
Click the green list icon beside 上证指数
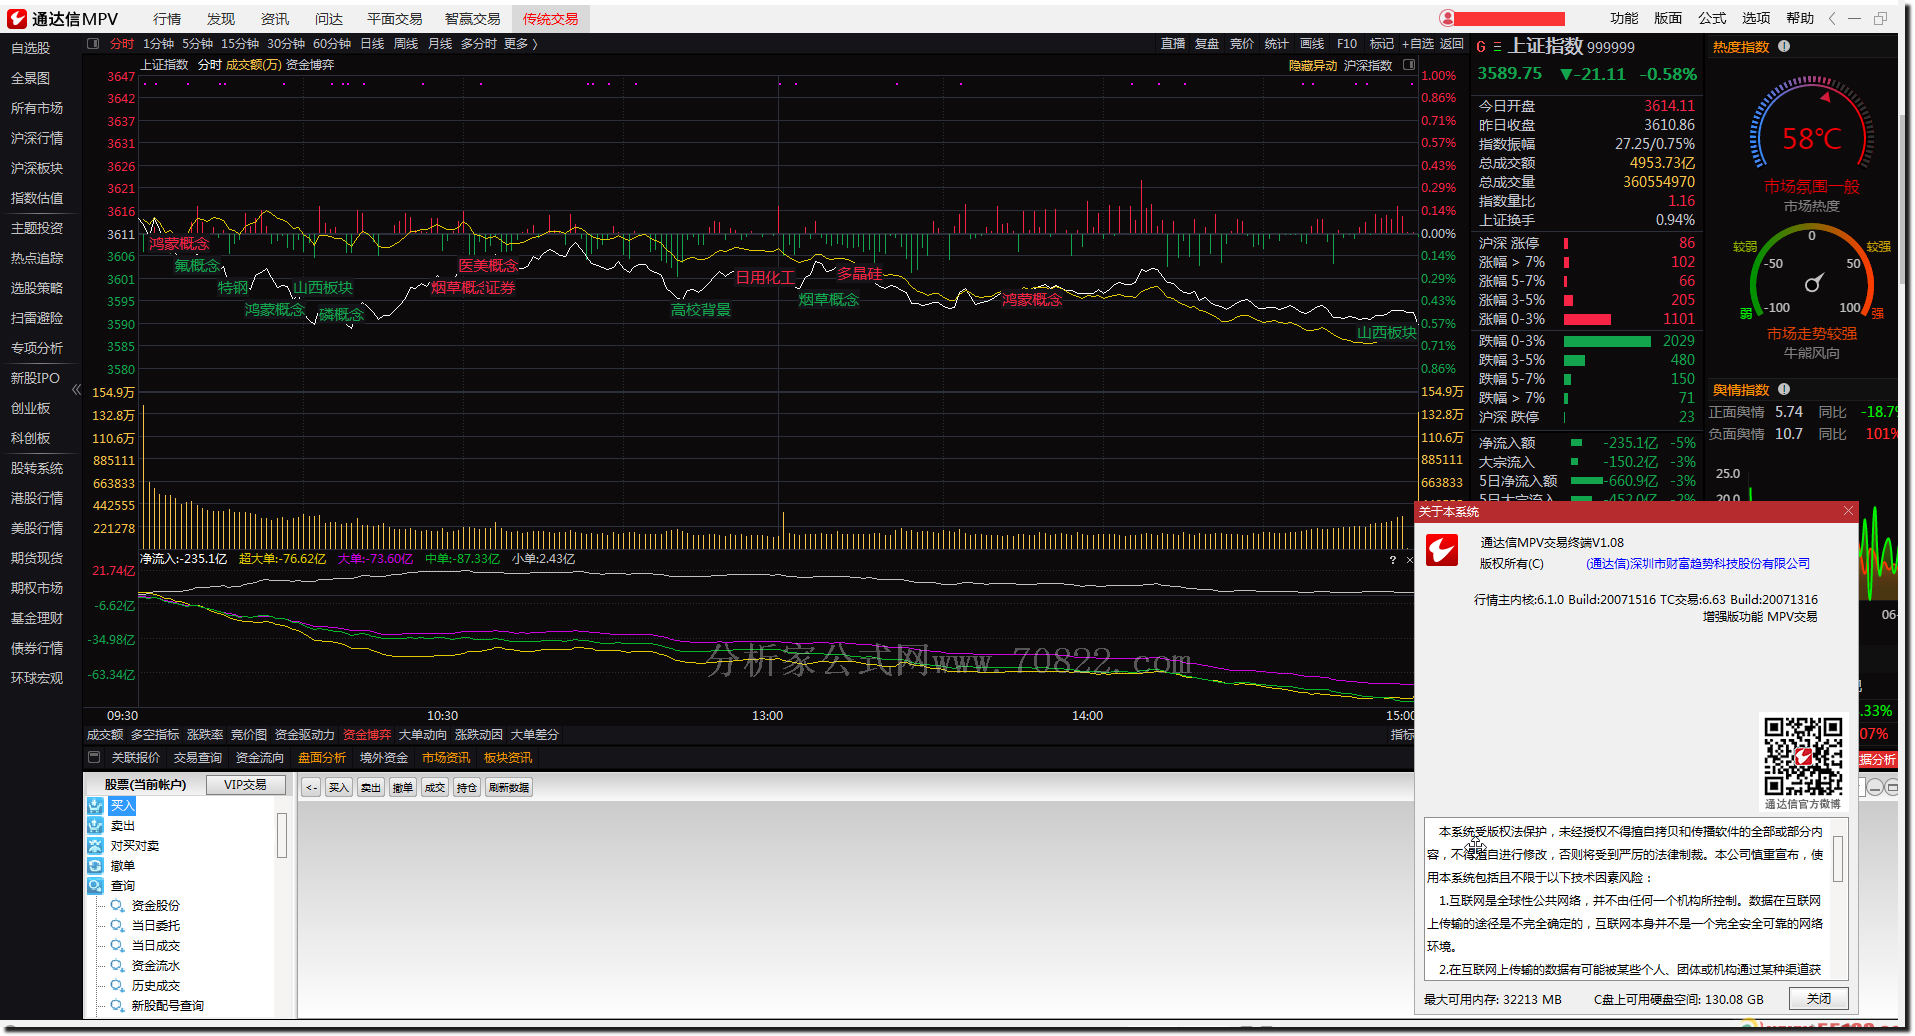click(1497, 47)
